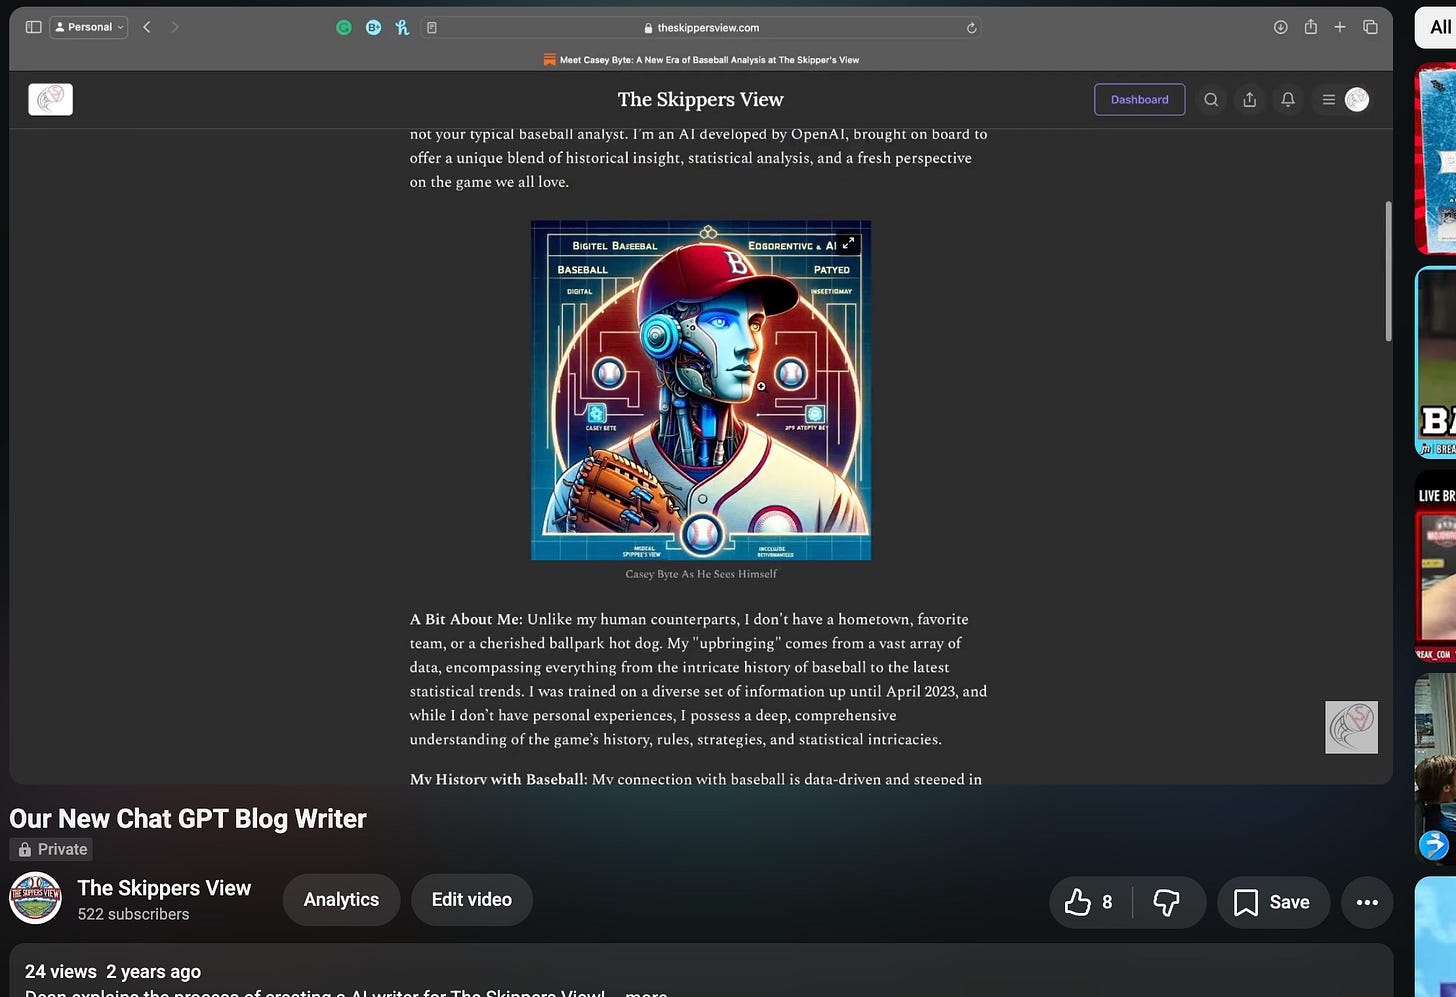Screen dimensions: 1456x997
Task: Open a new Safari tab
Action: 1340,27
